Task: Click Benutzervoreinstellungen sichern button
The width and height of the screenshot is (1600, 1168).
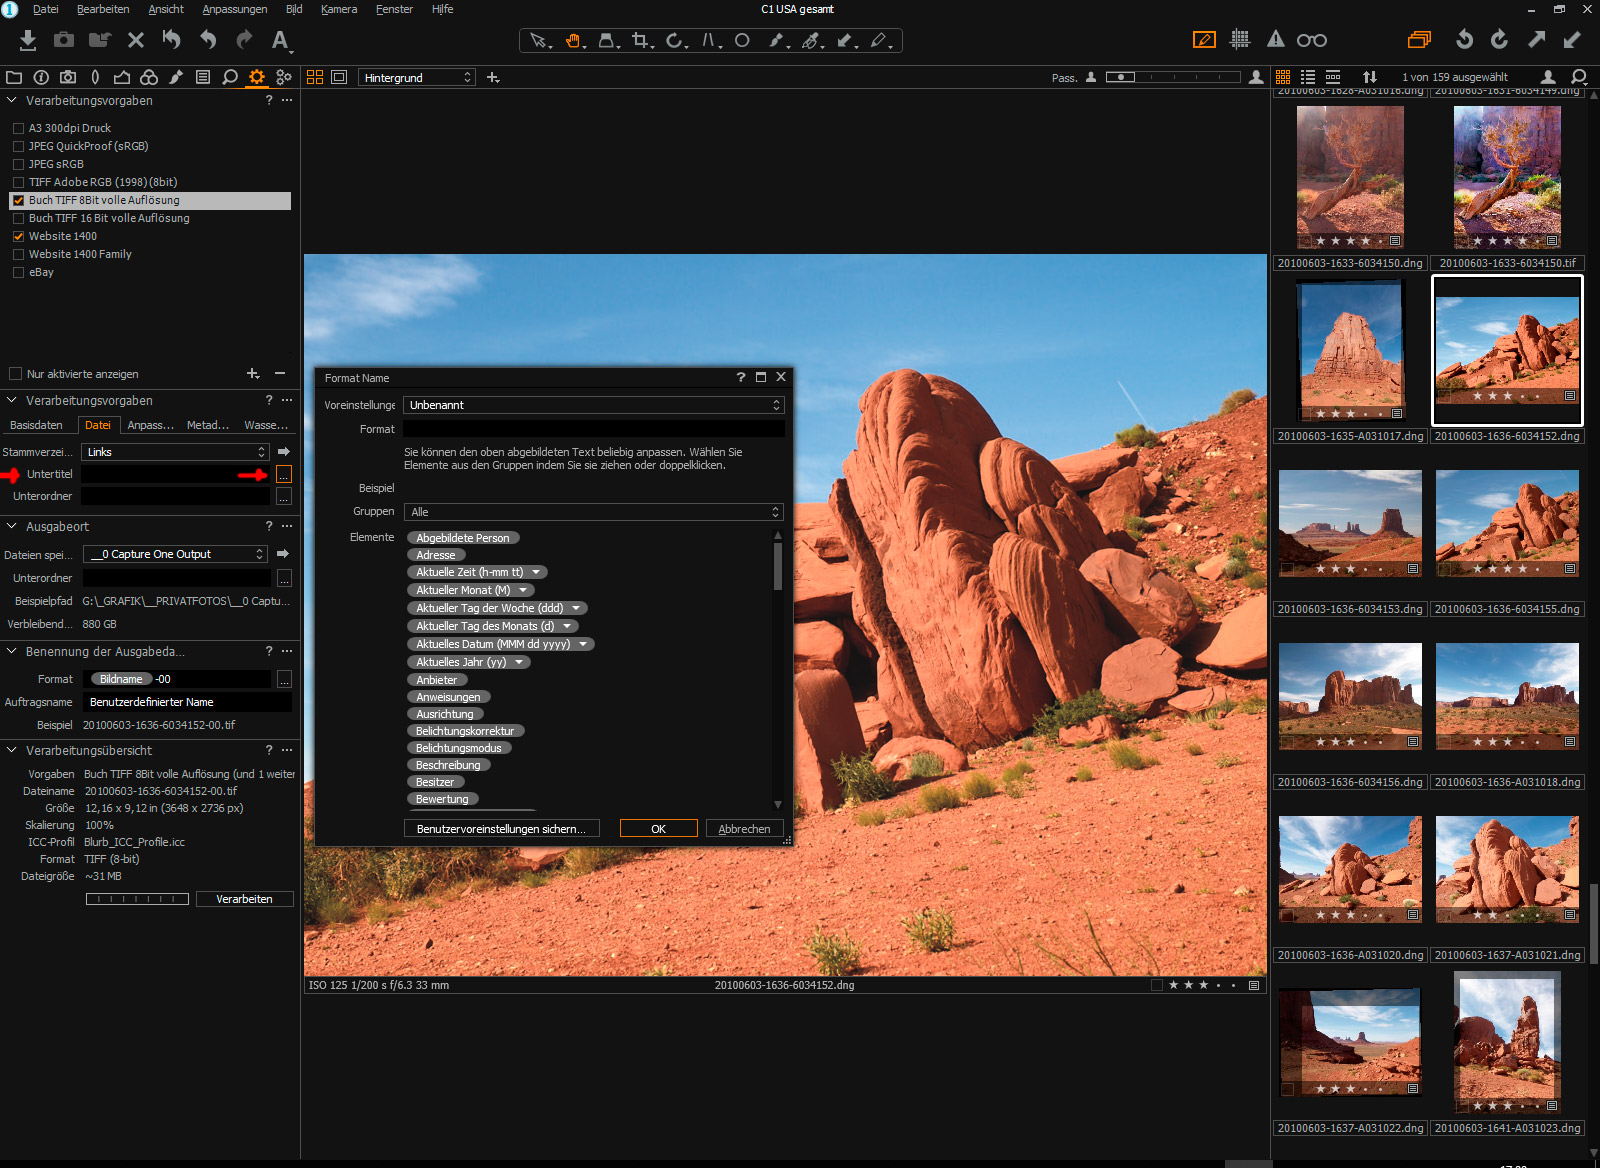Action: (501, 829)
